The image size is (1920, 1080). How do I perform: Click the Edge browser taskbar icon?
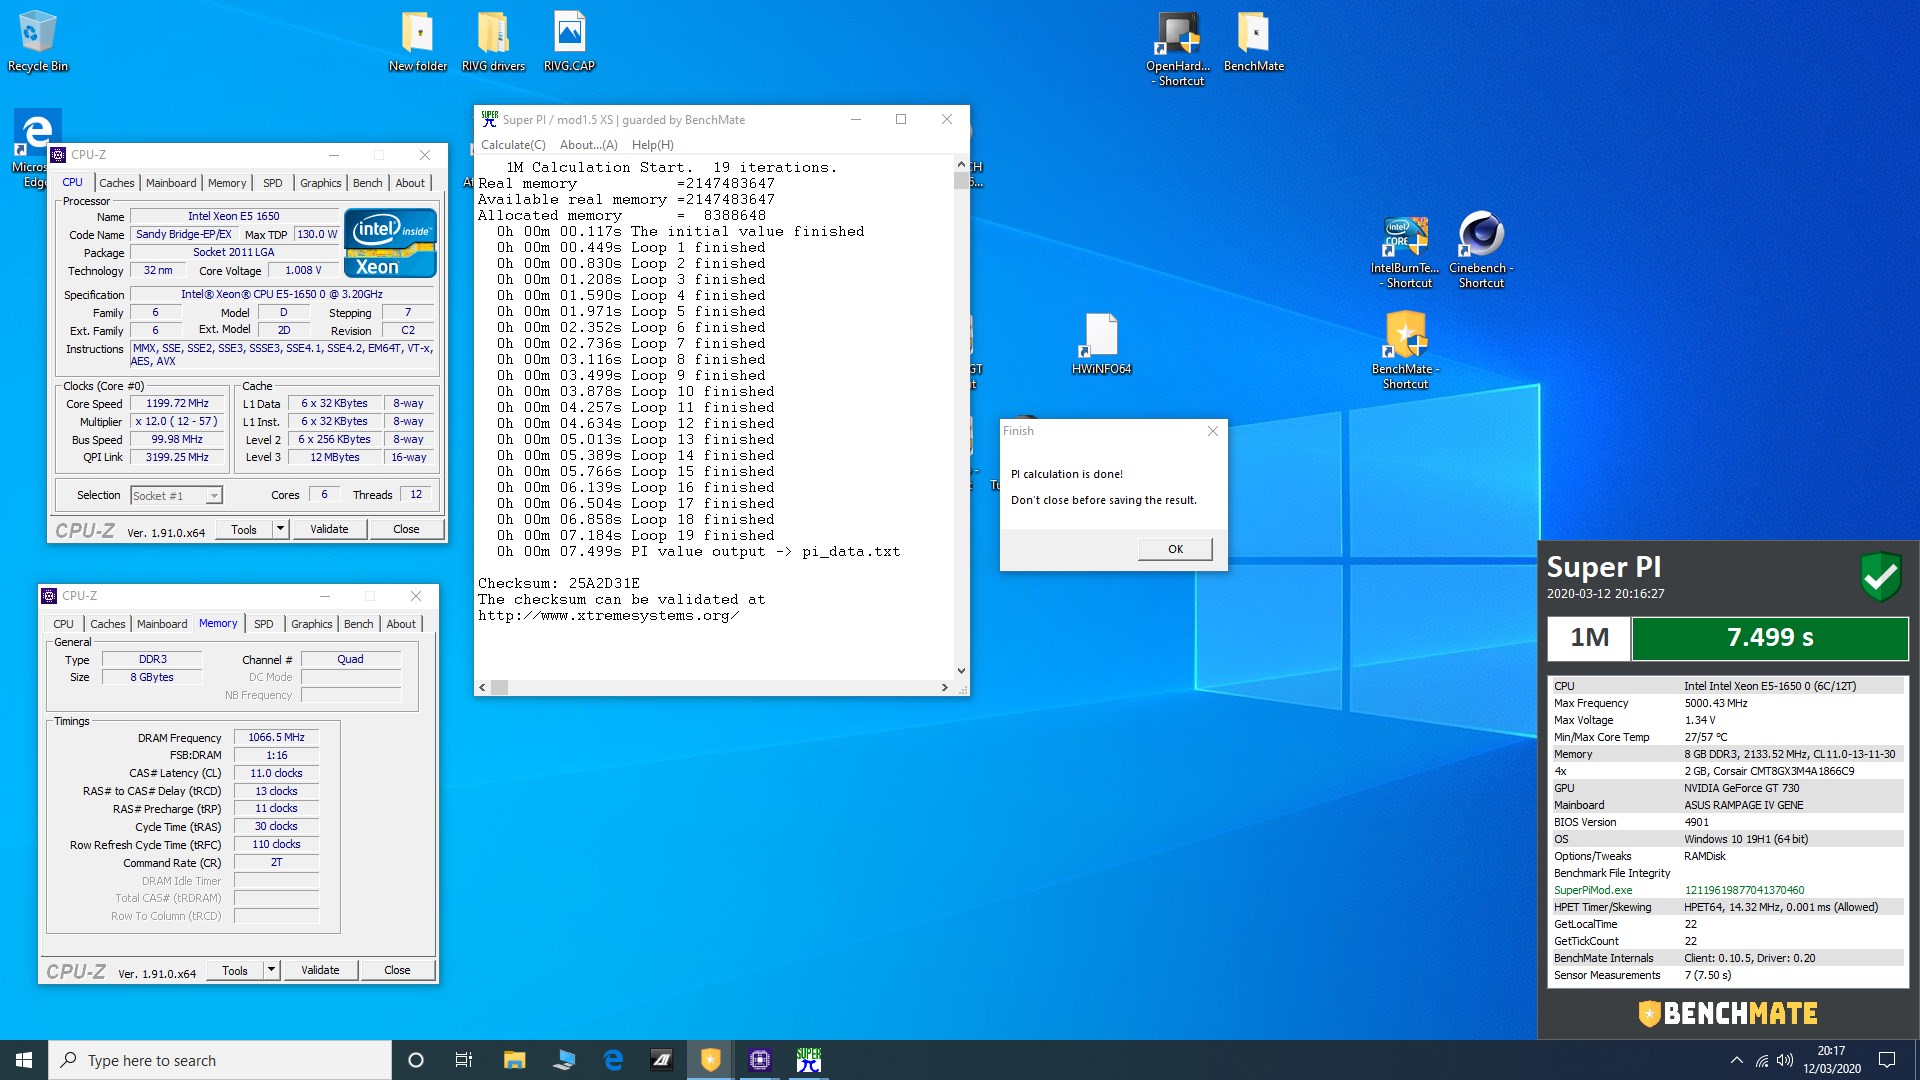tap(613, 1060)
